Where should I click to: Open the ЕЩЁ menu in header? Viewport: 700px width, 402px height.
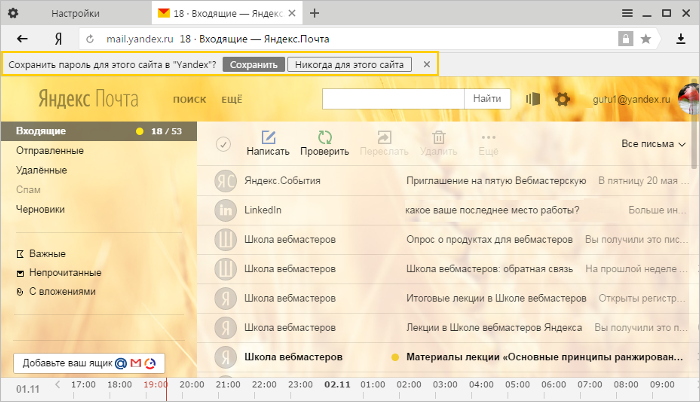232,100
